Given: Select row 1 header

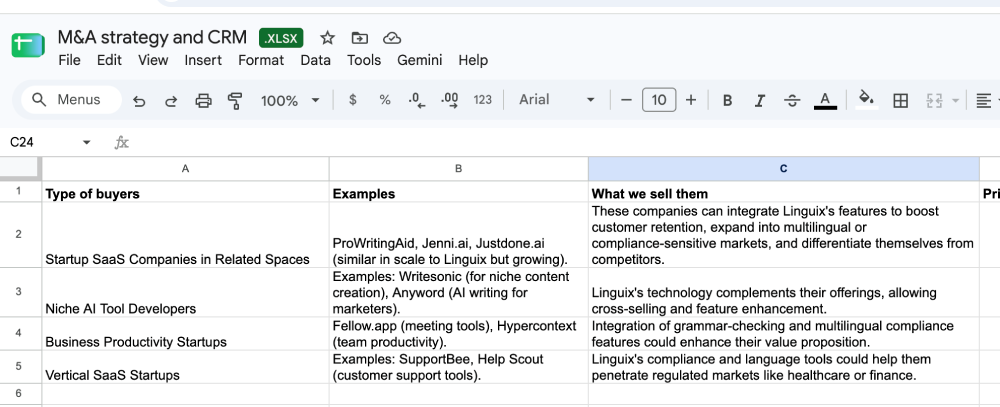Looking at the screenshot, I should 18,191.
